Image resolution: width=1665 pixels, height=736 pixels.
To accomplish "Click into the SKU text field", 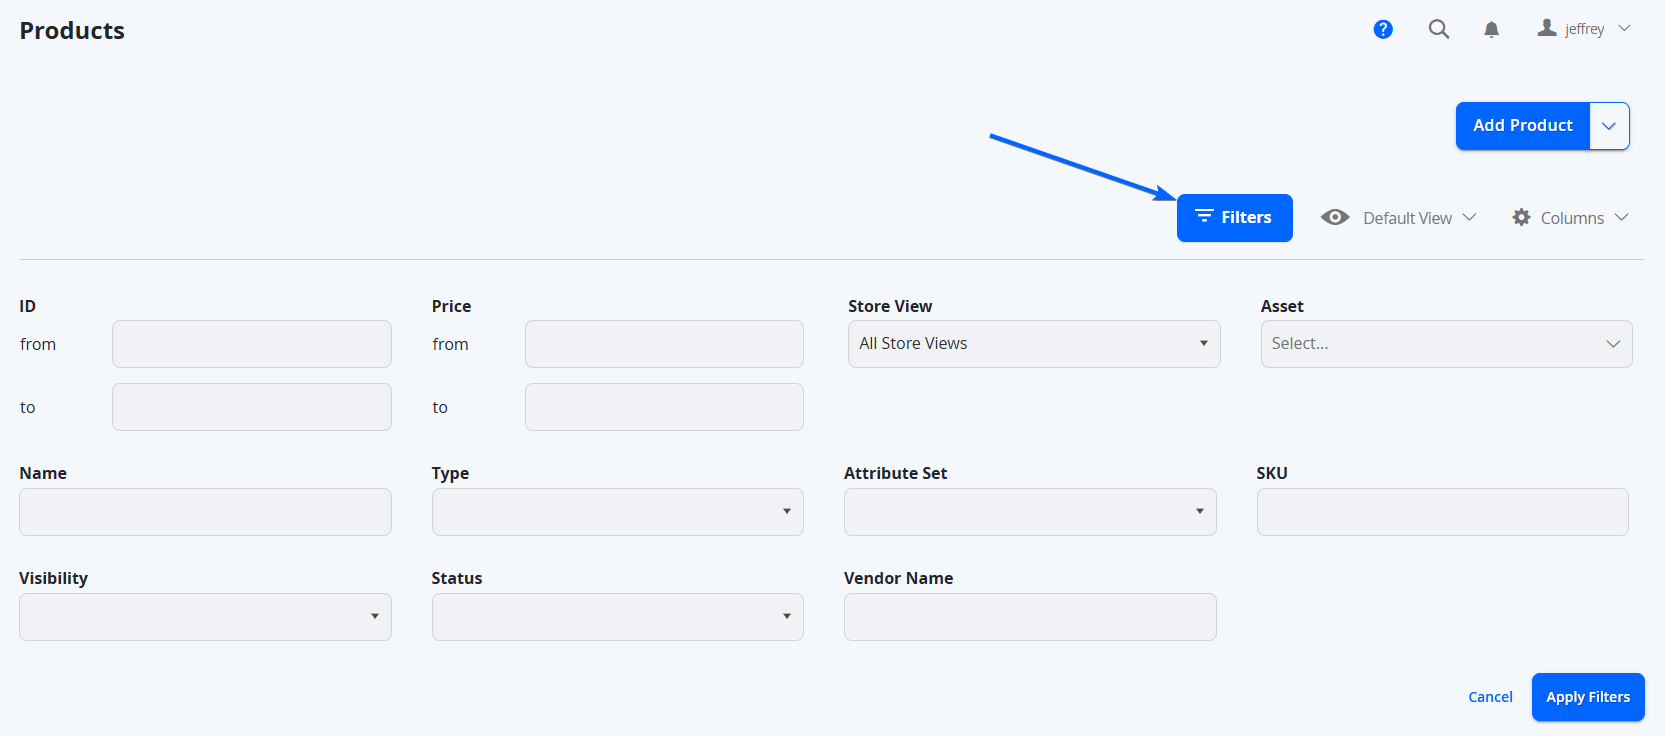I will 1442,512.
